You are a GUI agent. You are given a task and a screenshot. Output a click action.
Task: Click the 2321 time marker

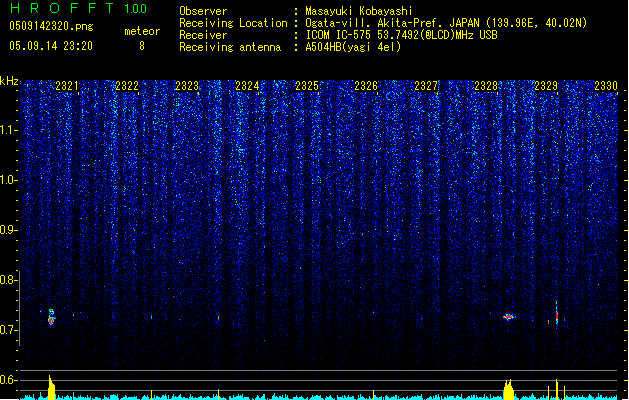(67, 86)
